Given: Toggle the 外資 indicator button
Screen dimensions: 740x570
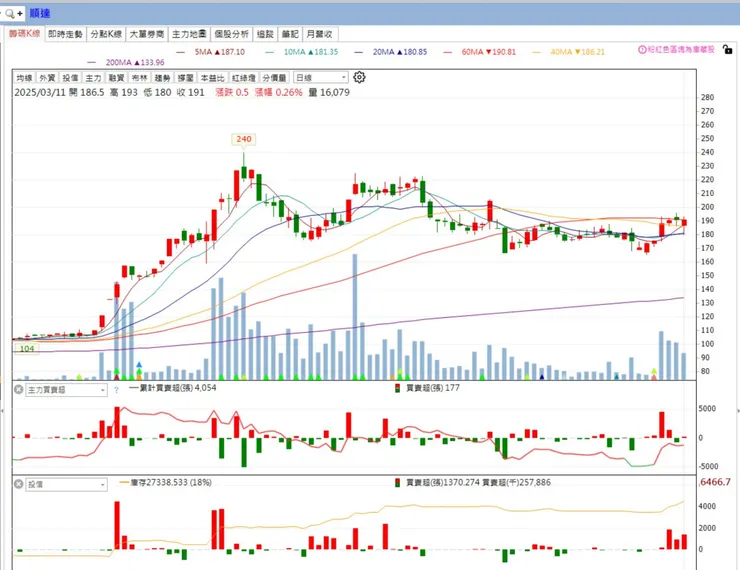Looking at the screenshot, I should pos(47,78).
